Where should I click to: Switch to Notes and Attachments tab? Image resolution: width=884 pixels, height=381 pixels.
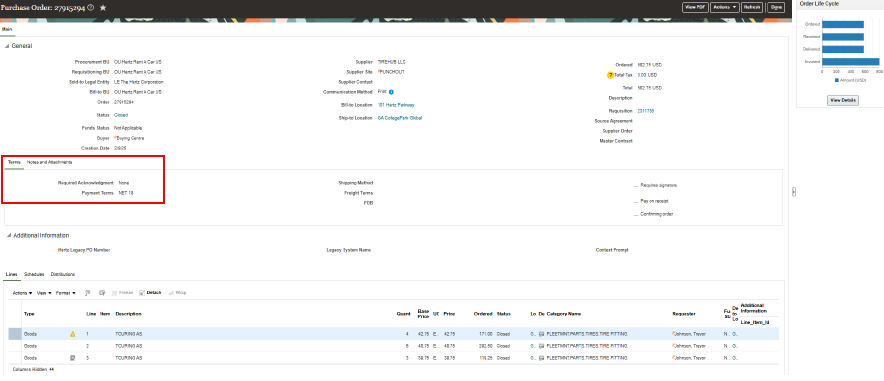[50, 162]
